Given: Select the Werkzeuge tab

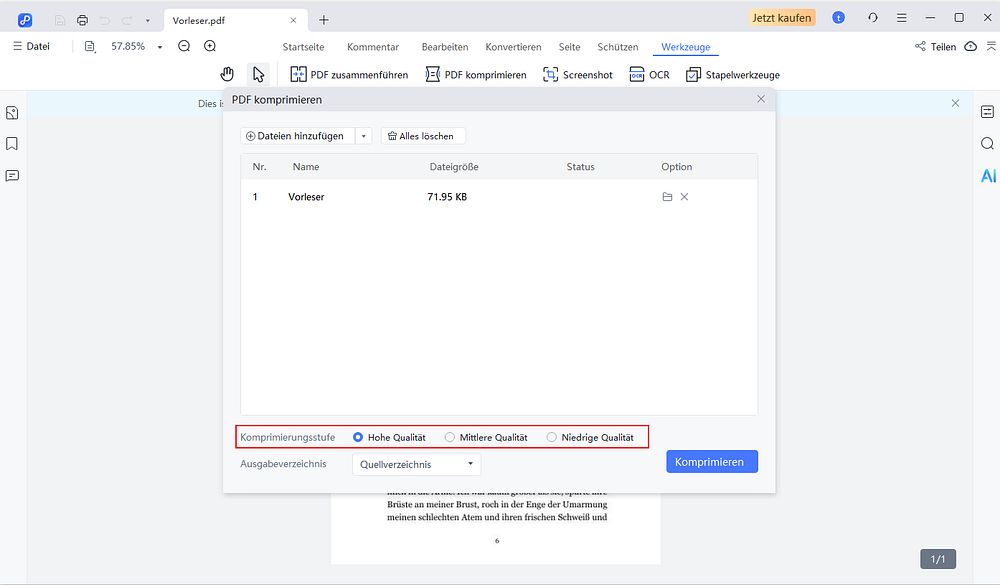Looking at the screenshot, I should [x=686, y=47].
